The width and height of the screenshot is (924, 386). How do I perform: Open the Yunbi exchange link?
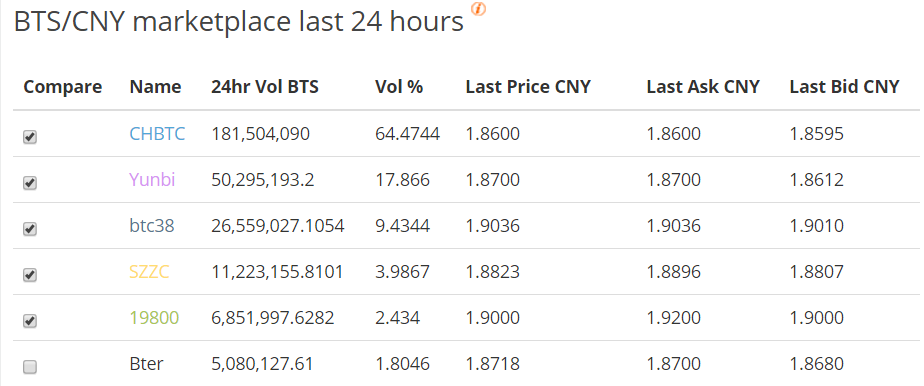152,180
